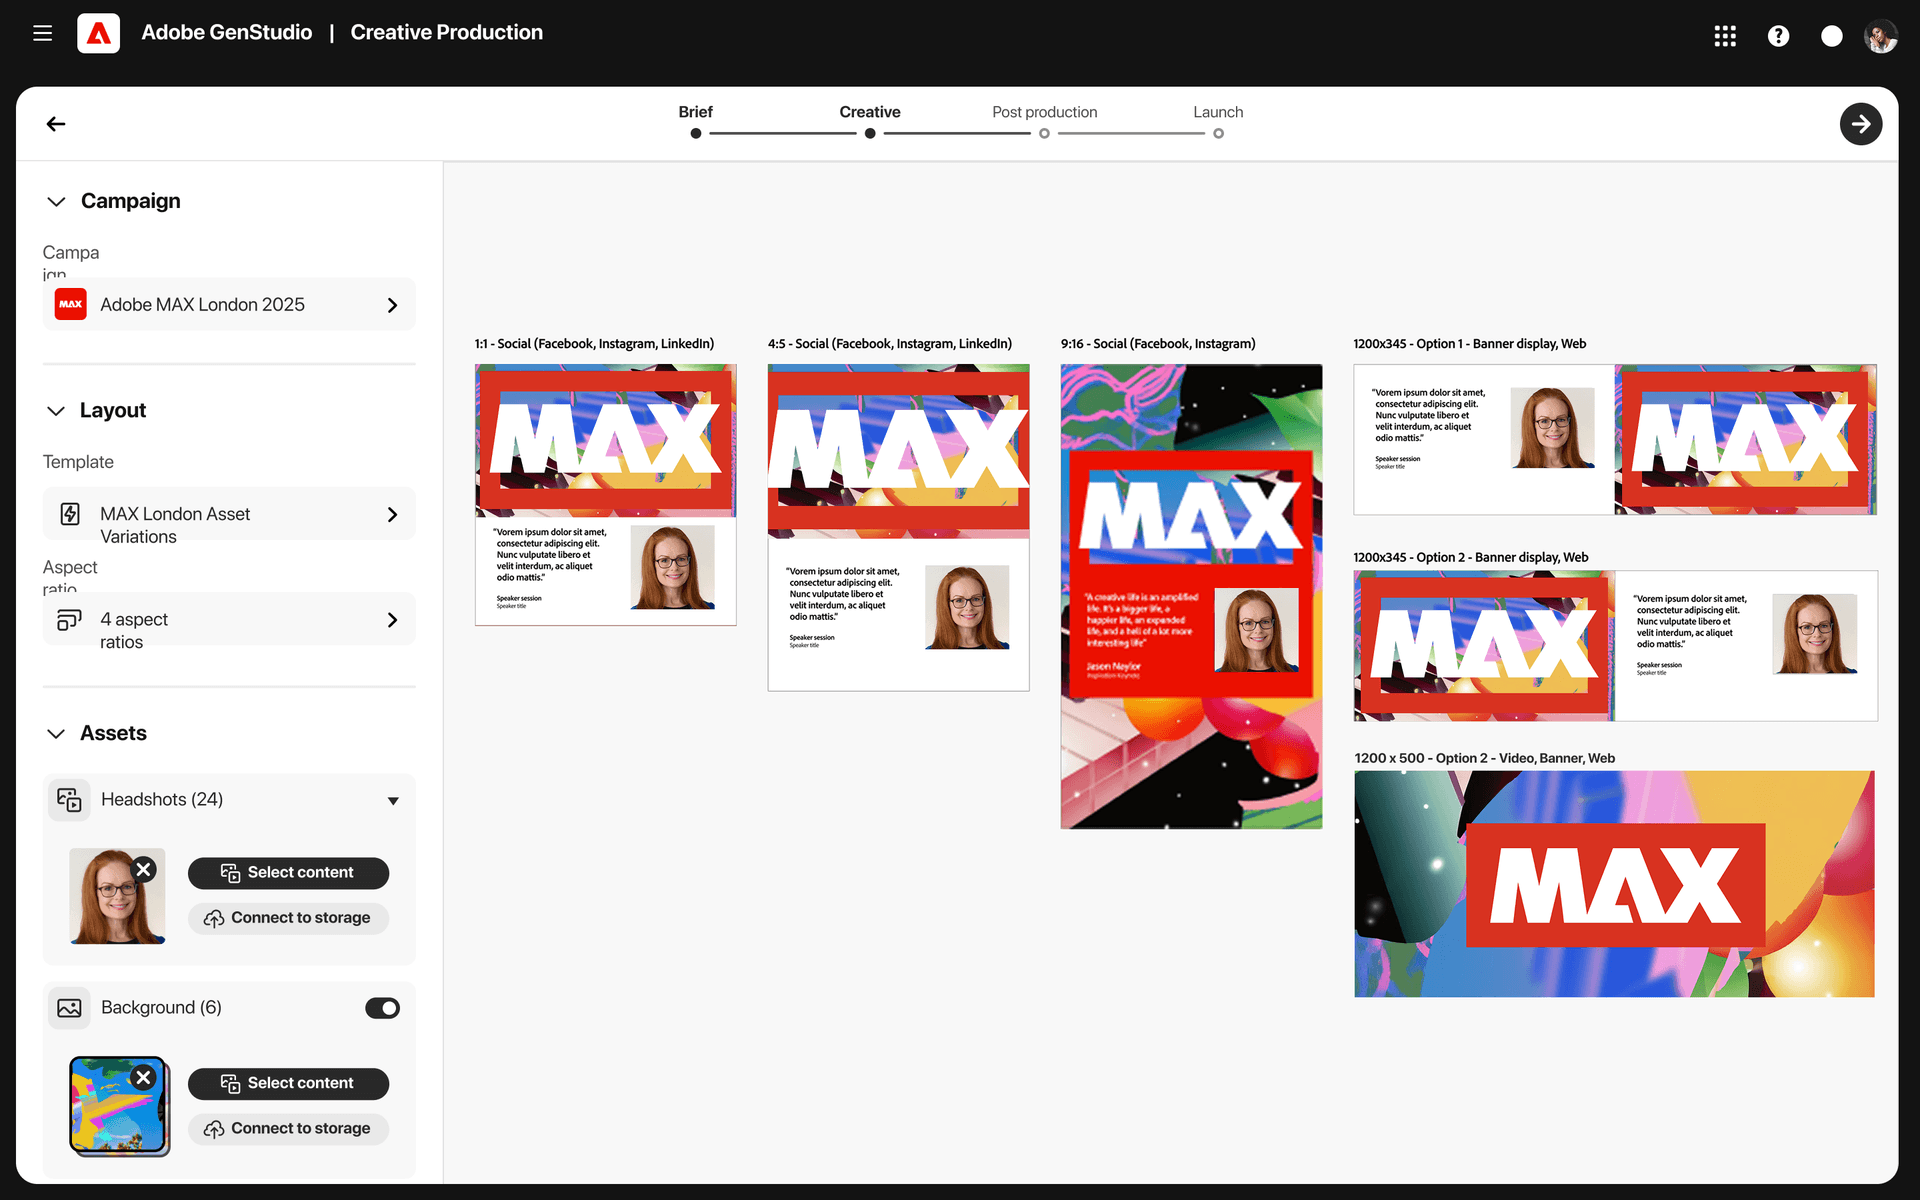1920x1200 pixels.
Task: Click the Background (6) label
Action: (161, 1008)
